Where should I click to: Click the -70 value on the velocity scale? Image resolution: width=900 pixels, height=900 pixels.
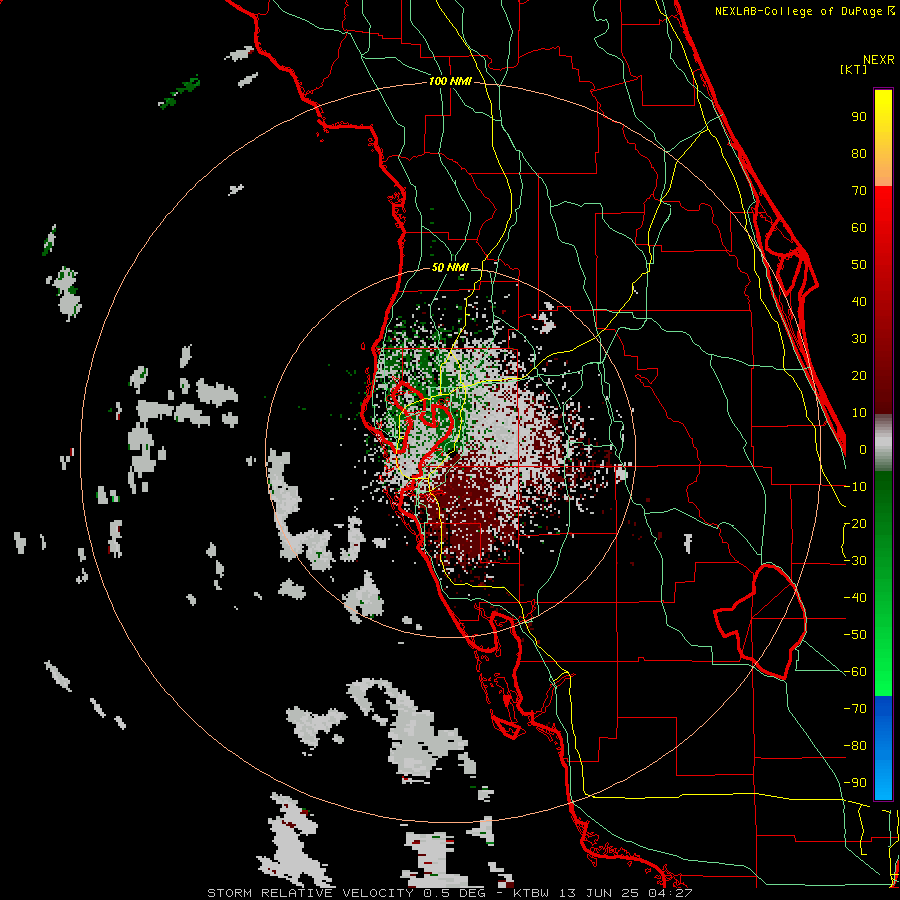click(855, 709)
